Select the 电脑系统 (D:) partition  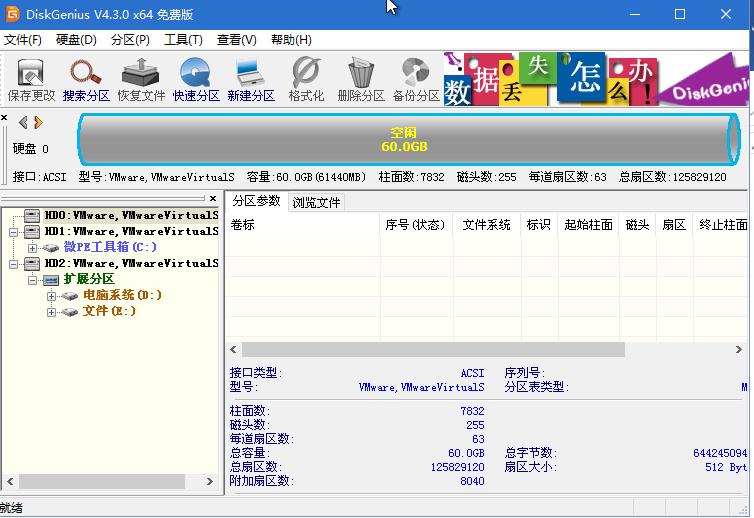[x=122, y=295]
